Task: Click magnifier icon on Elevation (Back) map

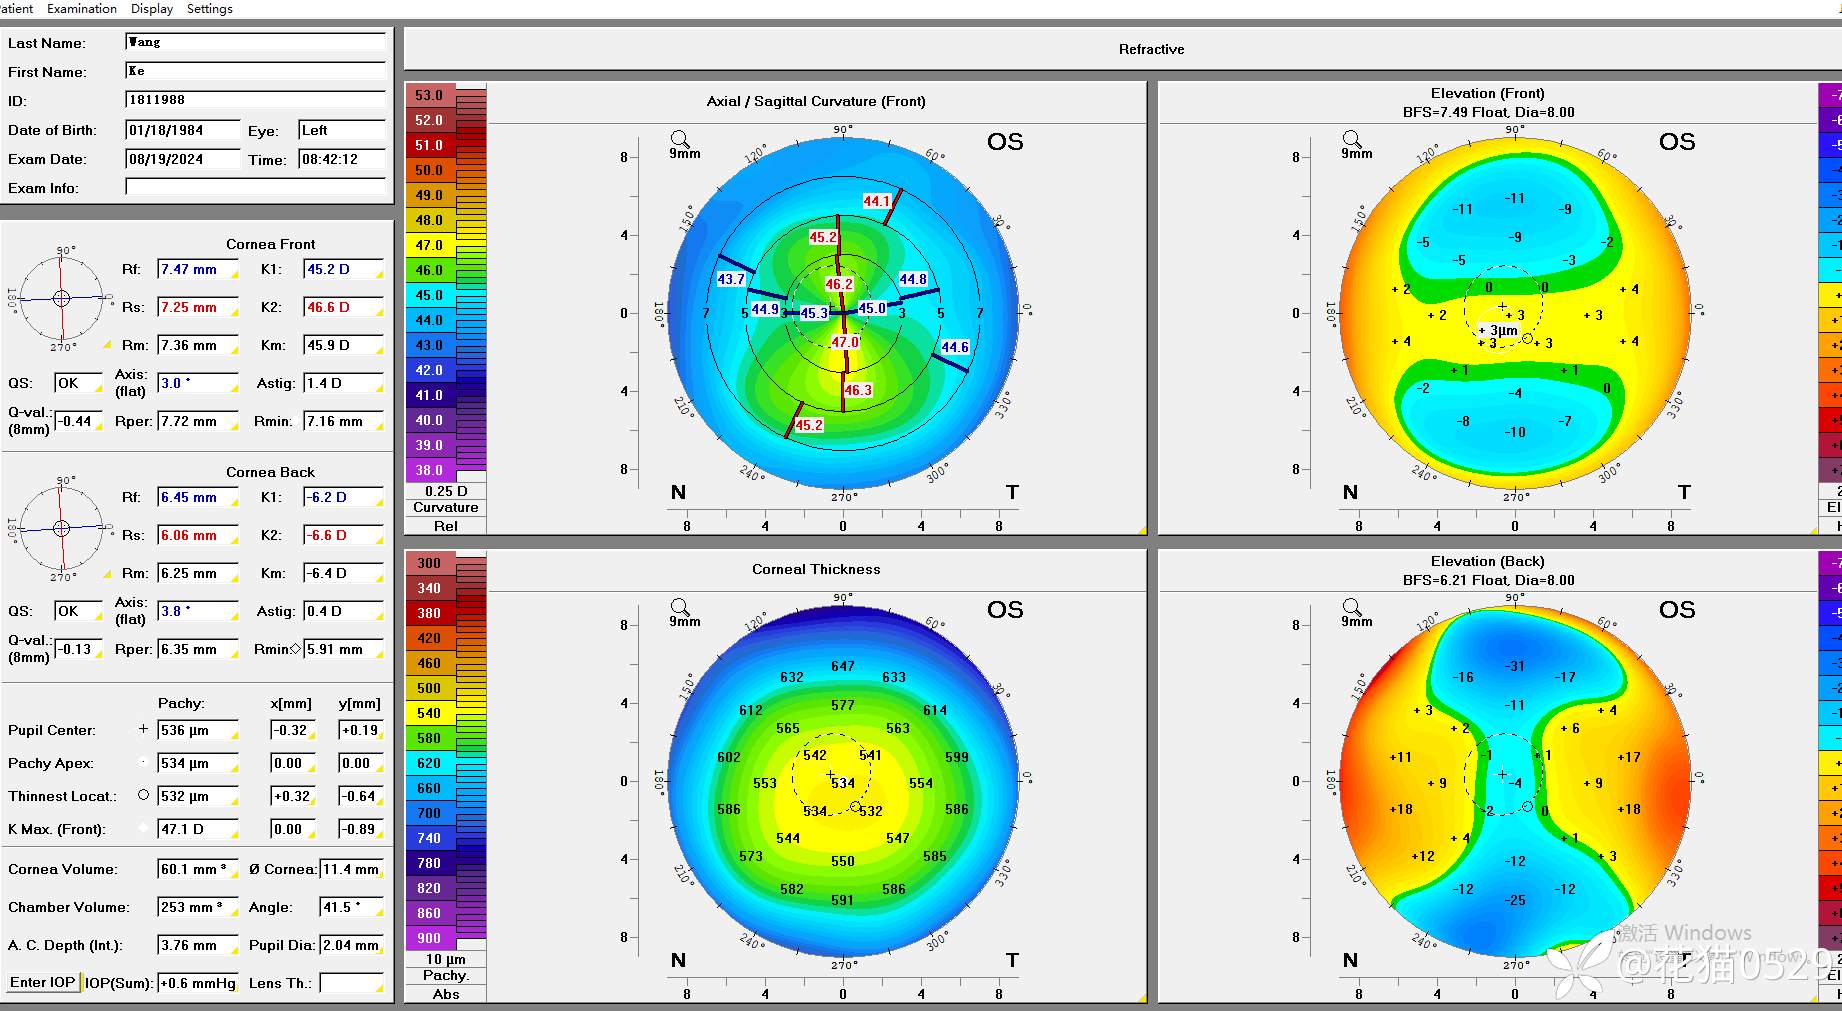Action: (x=1352, y=607)
